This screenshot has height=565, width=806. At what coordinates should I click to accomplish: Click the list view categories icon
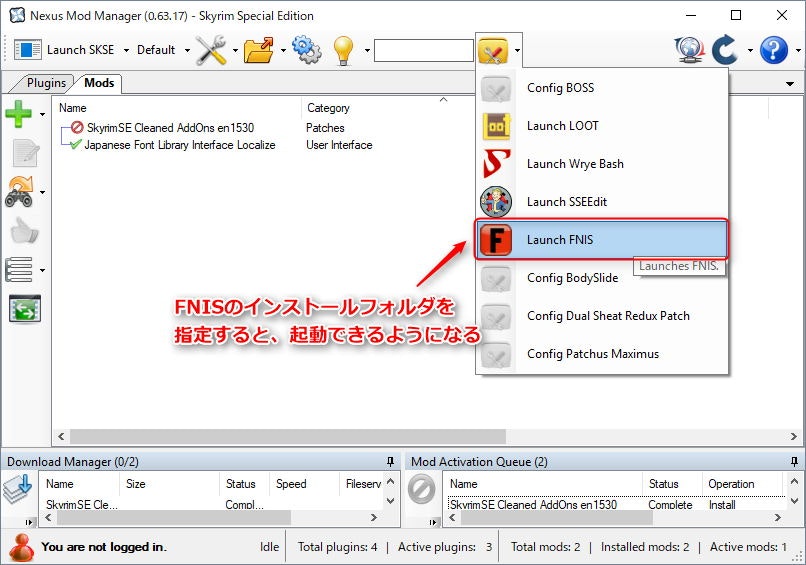[19, 269]
